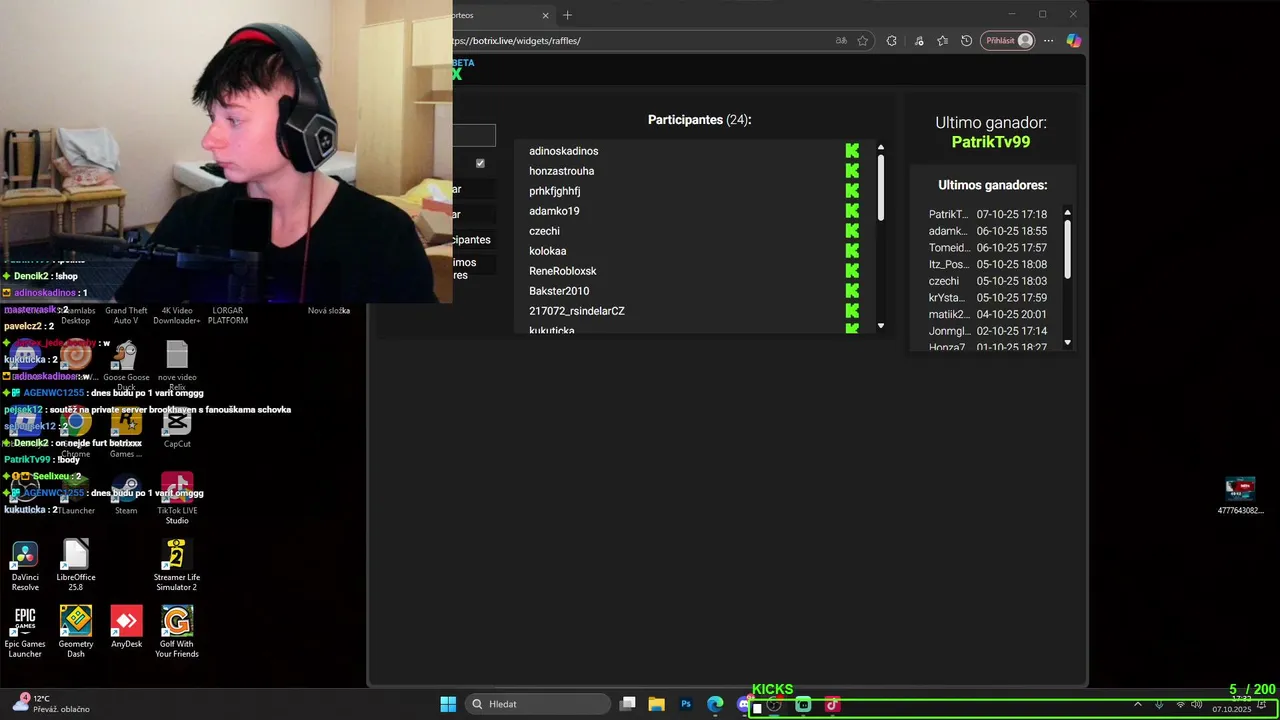Click the botrix.live address bar

click(640, 41)
